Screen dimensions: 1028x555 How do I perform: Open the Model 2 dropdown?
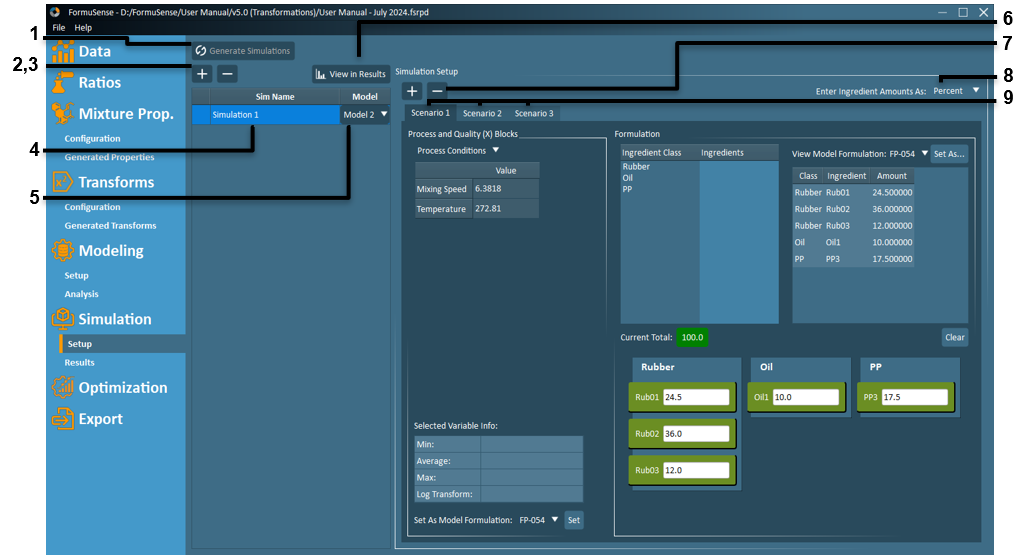pyautogui.click(x=365, y=115)
